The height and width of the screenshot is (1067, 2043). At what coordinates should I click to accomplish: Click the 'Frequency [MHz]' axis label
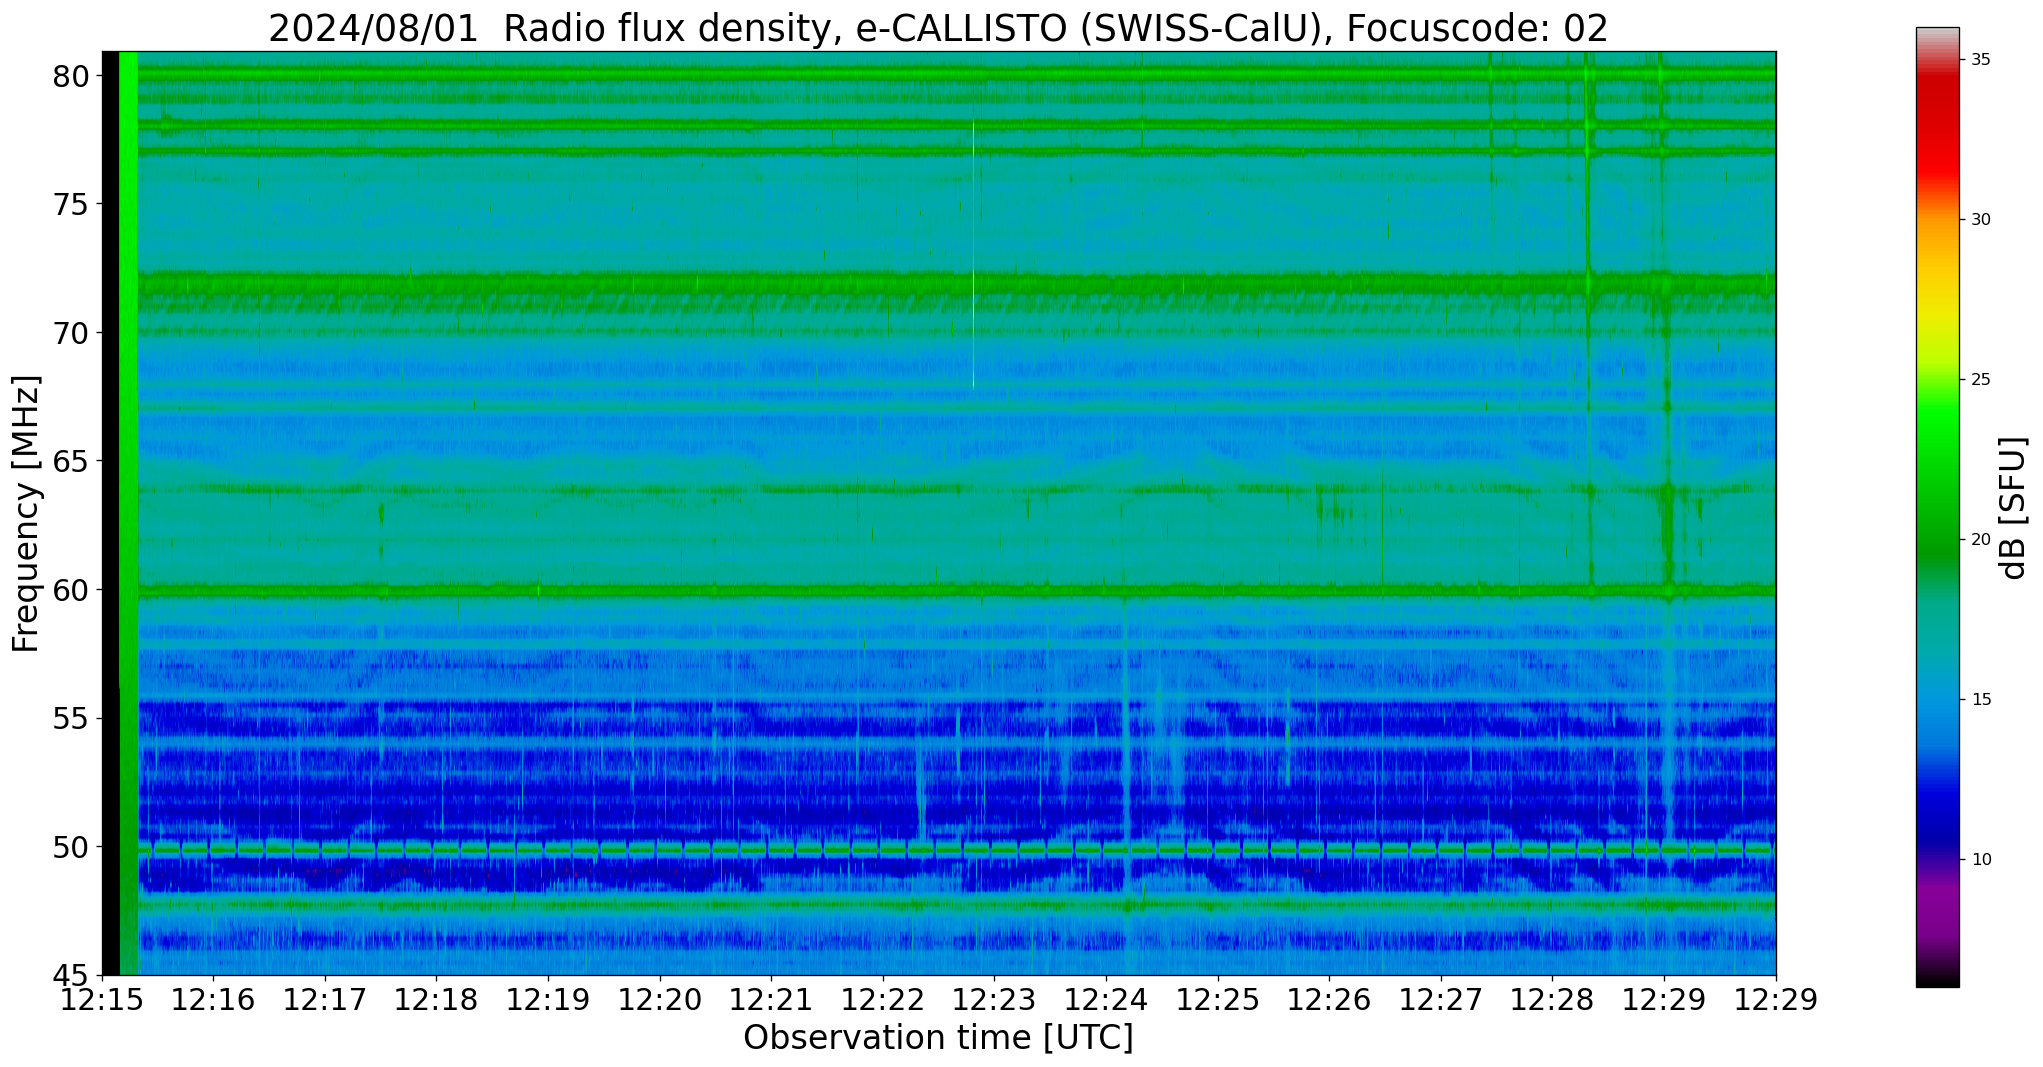coord(27,514)
